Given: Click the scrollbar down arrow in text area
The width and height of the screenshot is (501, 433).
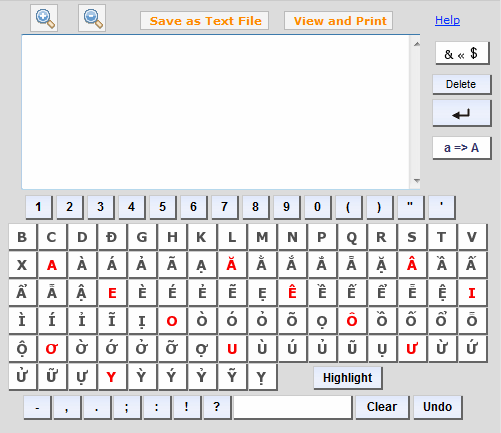Looking at the screenshot, I should pos(416,181).
